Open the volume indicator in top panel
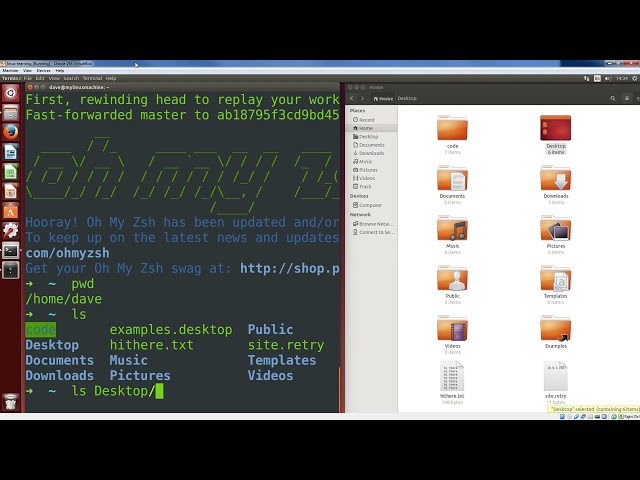The image size is (640, 480). 607,78
